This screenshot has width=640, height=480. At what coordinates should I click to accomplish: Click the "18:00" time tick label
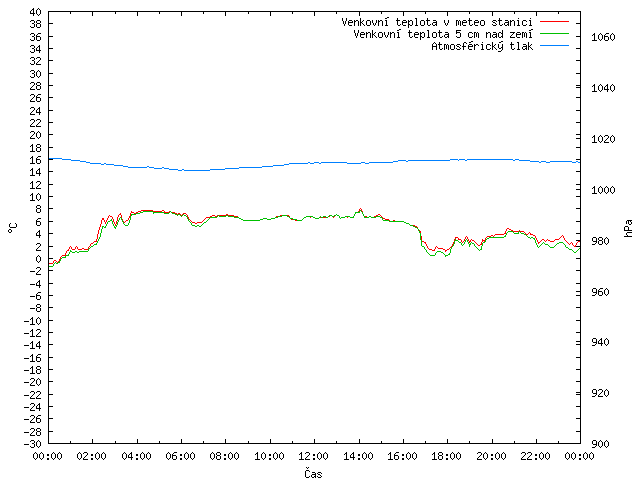tap(447, 456)
